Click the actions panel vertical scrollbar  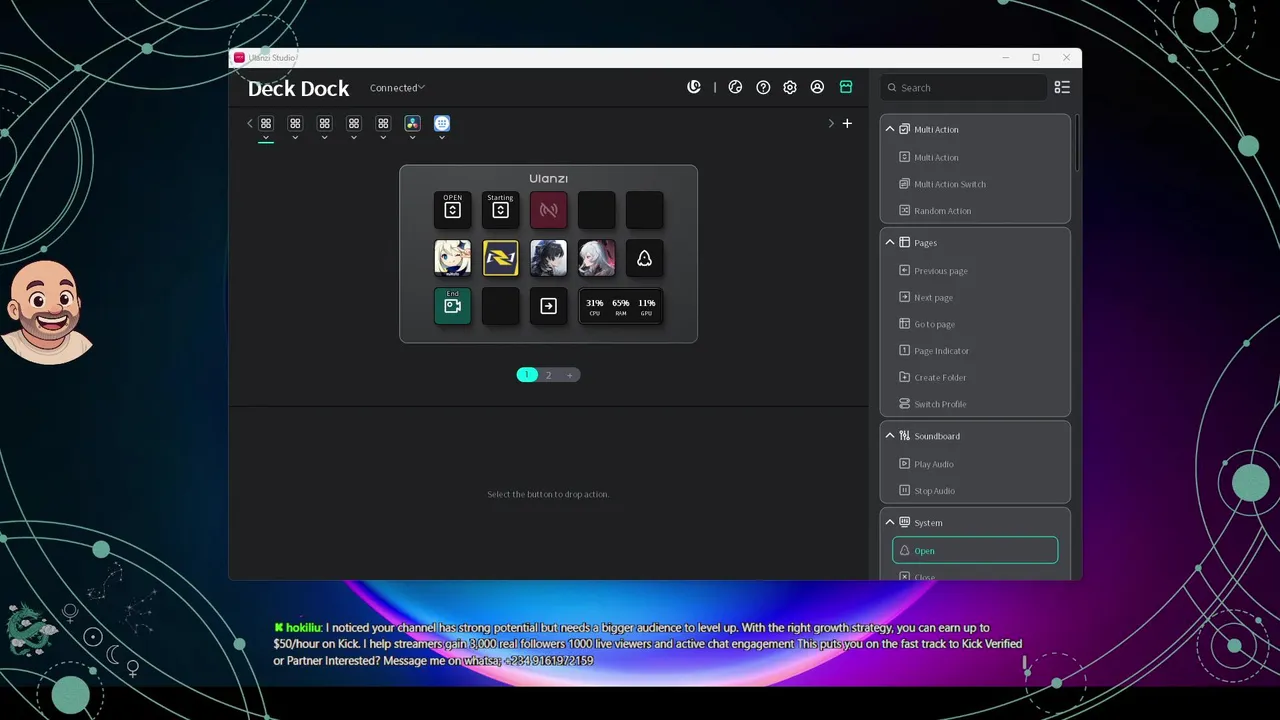click(x=1077, y=142)
